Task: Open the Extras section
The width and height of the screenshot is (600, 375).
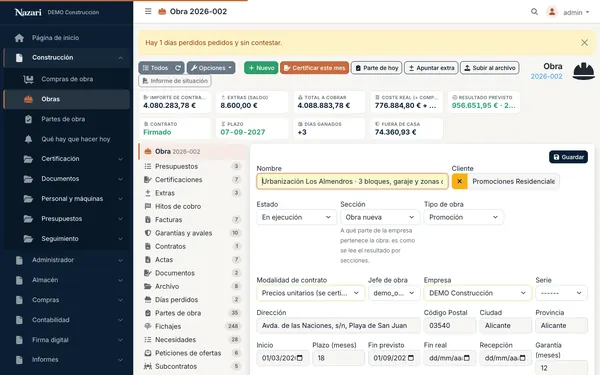Action: click(192, 193)
